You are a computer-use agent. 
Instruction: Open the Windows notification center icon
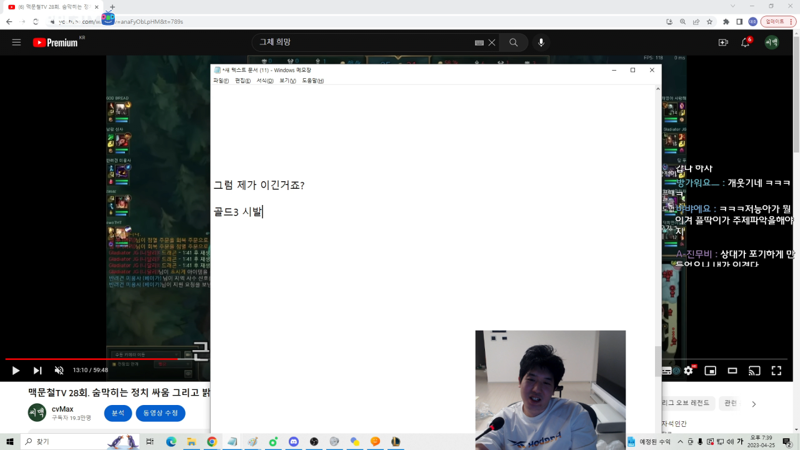(787, 441)
